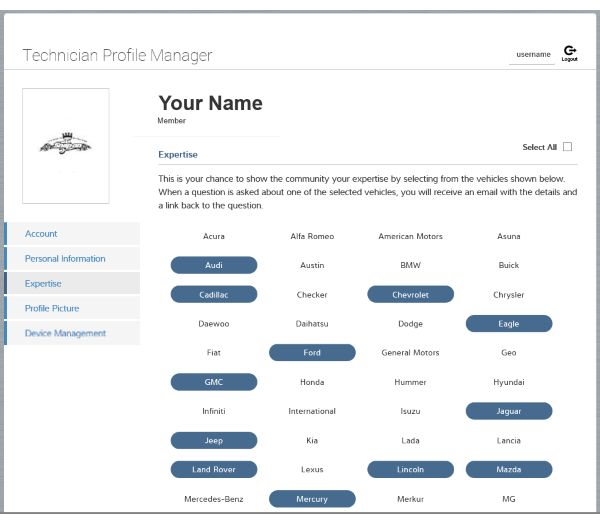Viewport: 600px width, 524px height.
Task: Select Expertise in the sidebar
Action: coord(72,284)
